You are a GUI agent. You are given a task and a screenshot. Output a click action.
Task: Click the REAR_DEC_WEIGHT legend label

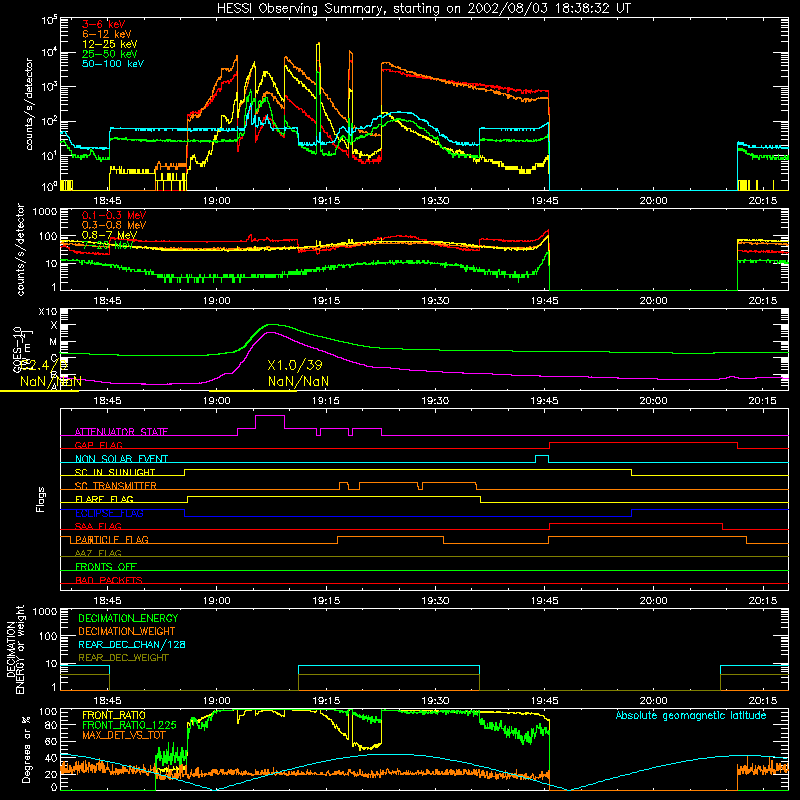tap(123, 658)
